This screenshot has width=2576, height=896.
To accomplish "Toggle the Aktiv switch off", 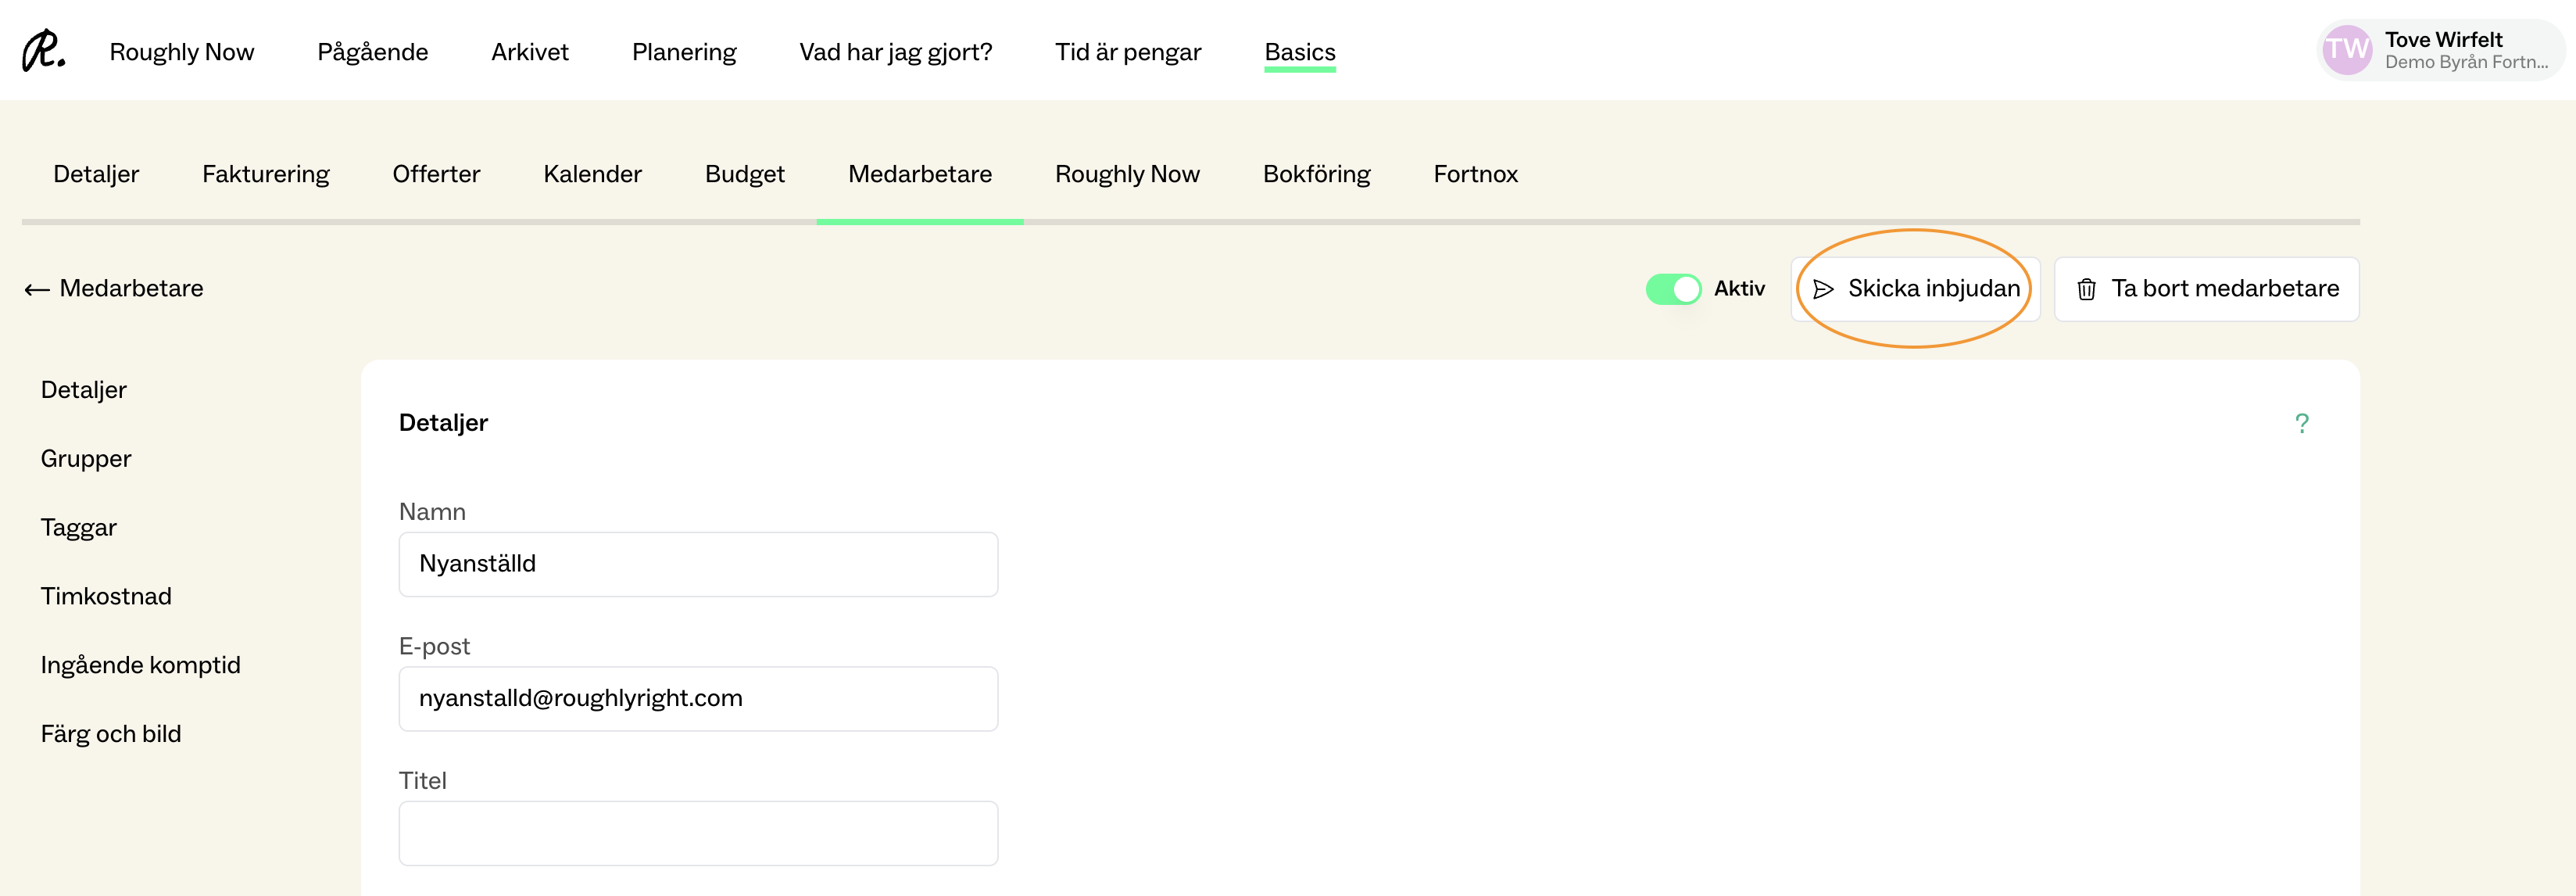I will pyautogui.click(x=1673, y=289).
